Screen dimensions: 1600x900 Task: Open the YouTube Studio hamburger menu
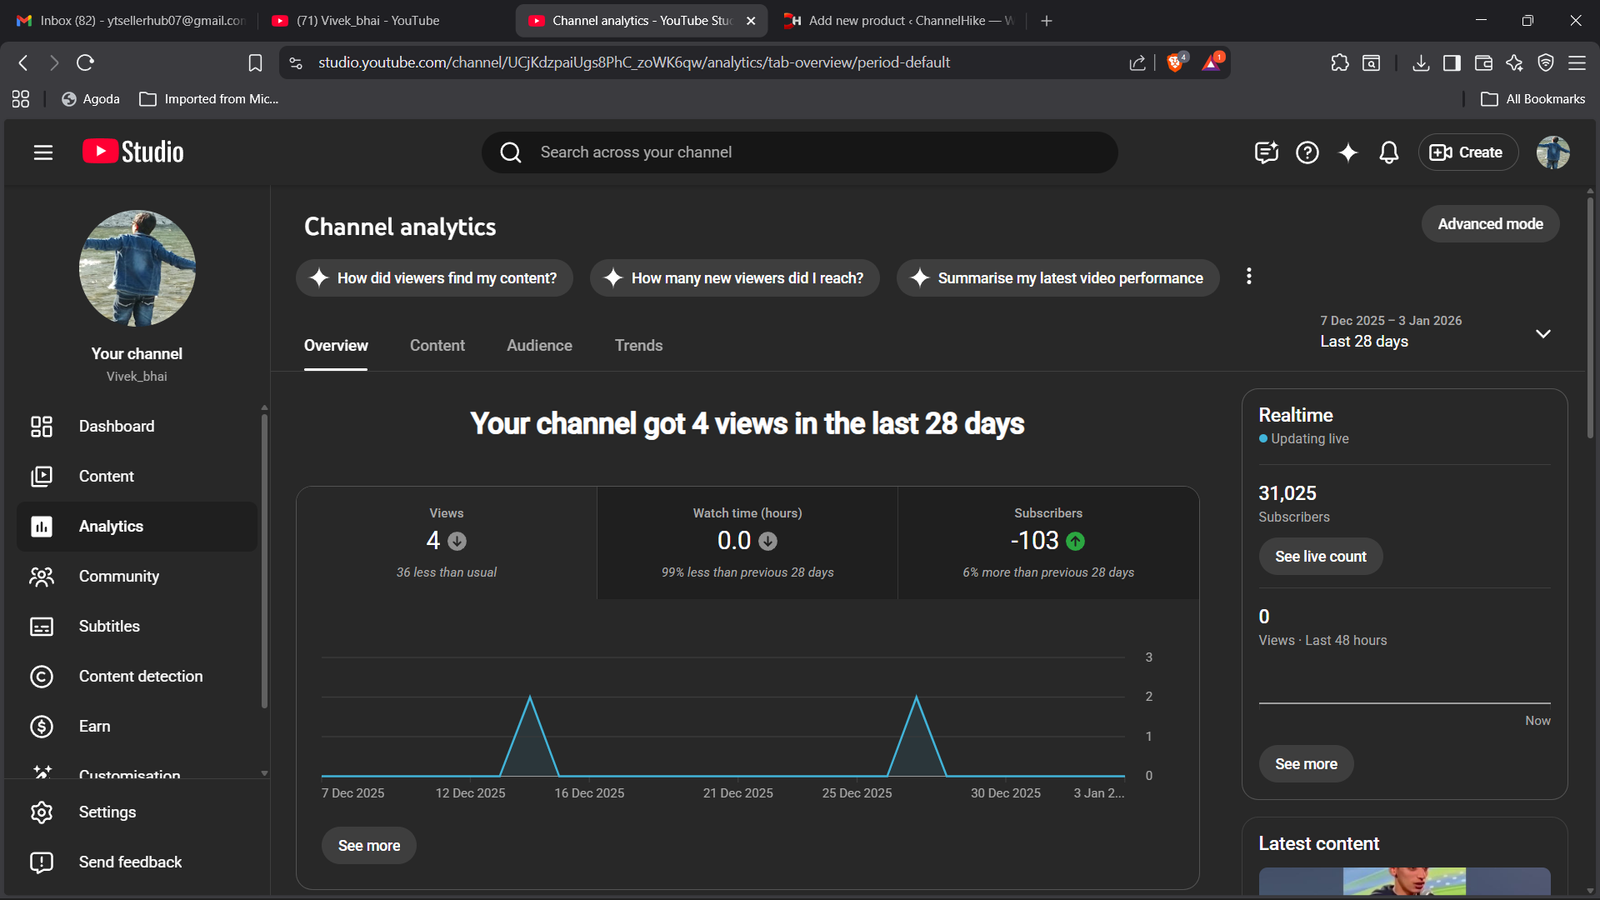coord(43,152)
